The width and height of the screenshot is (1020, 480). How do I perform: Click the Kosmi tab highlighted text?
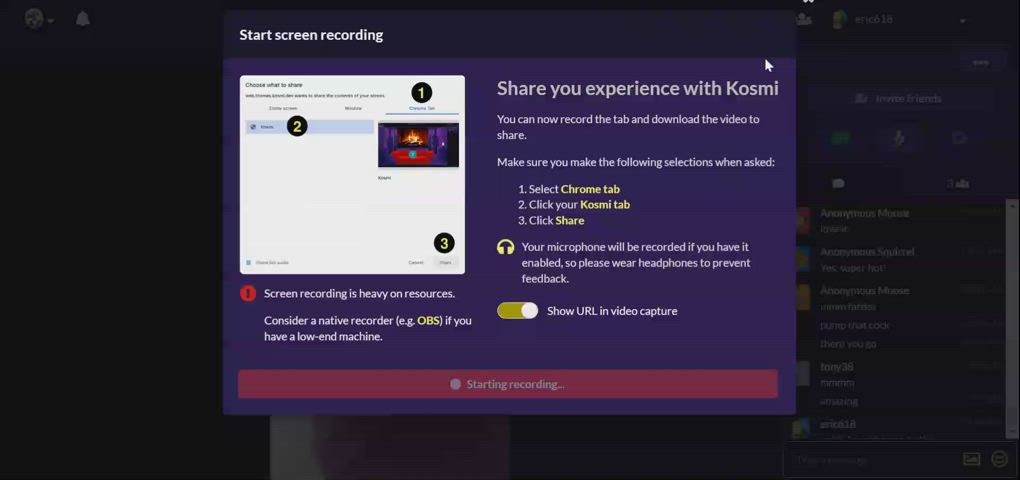coord(605,205)
